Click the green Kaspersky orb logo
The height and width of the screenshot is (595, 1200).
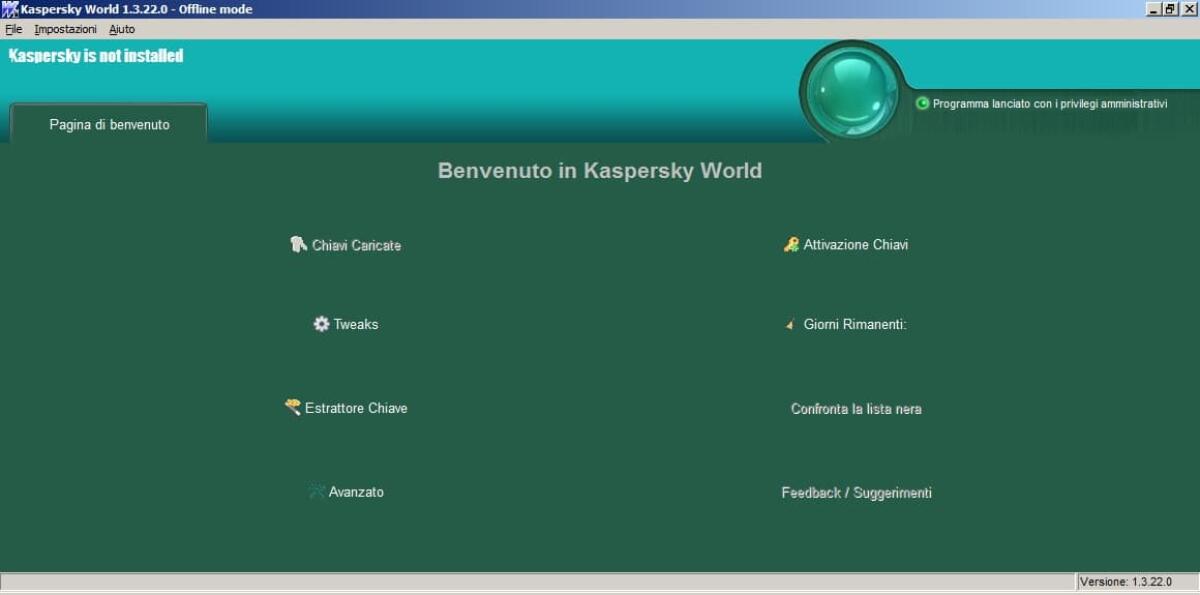[852, 88]
